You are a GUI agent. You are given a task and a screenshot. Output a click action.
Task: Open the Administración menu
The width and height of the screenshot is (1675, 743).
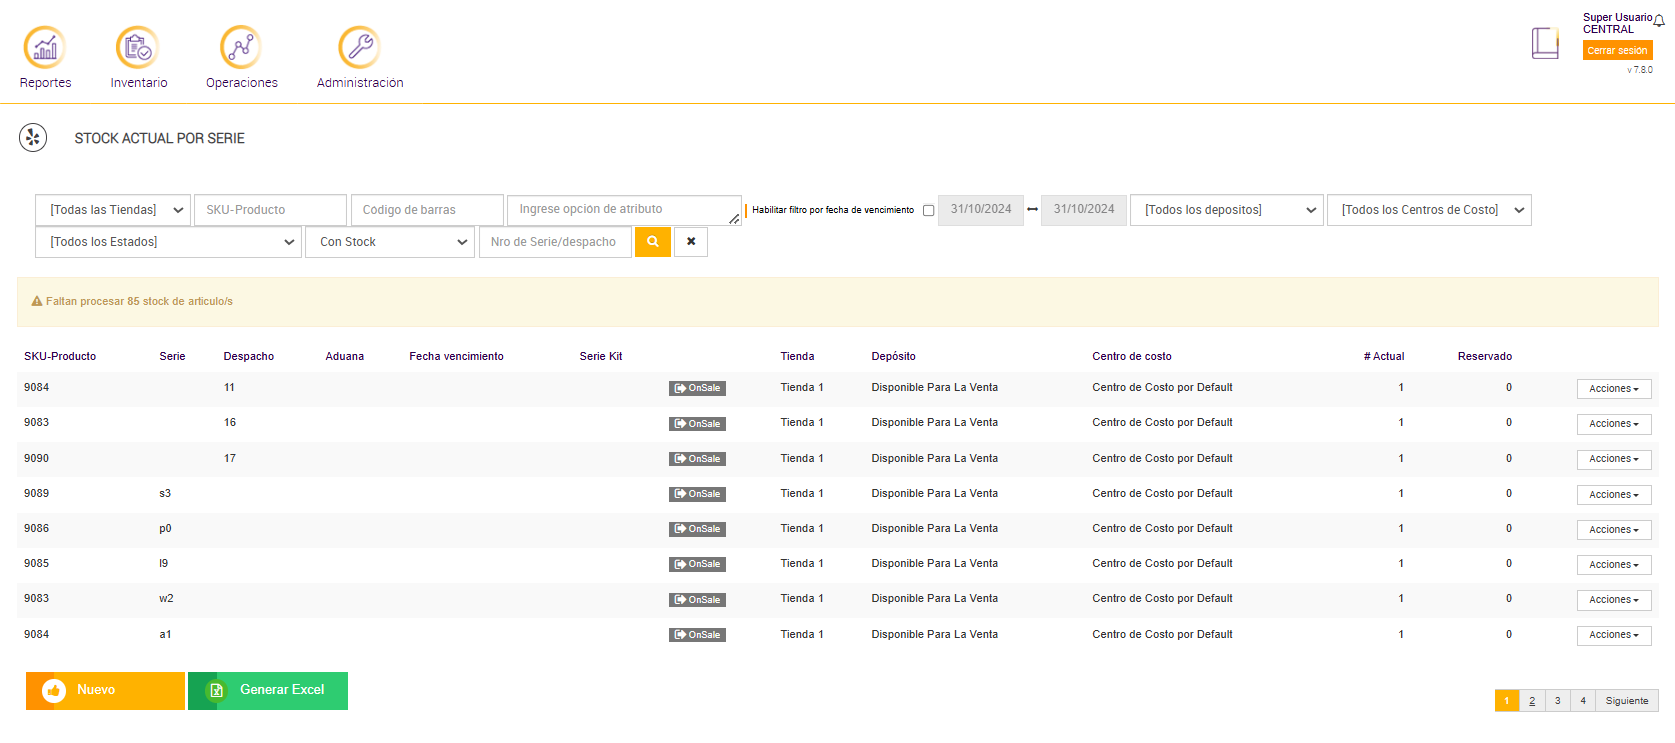(x=360, y=58)
